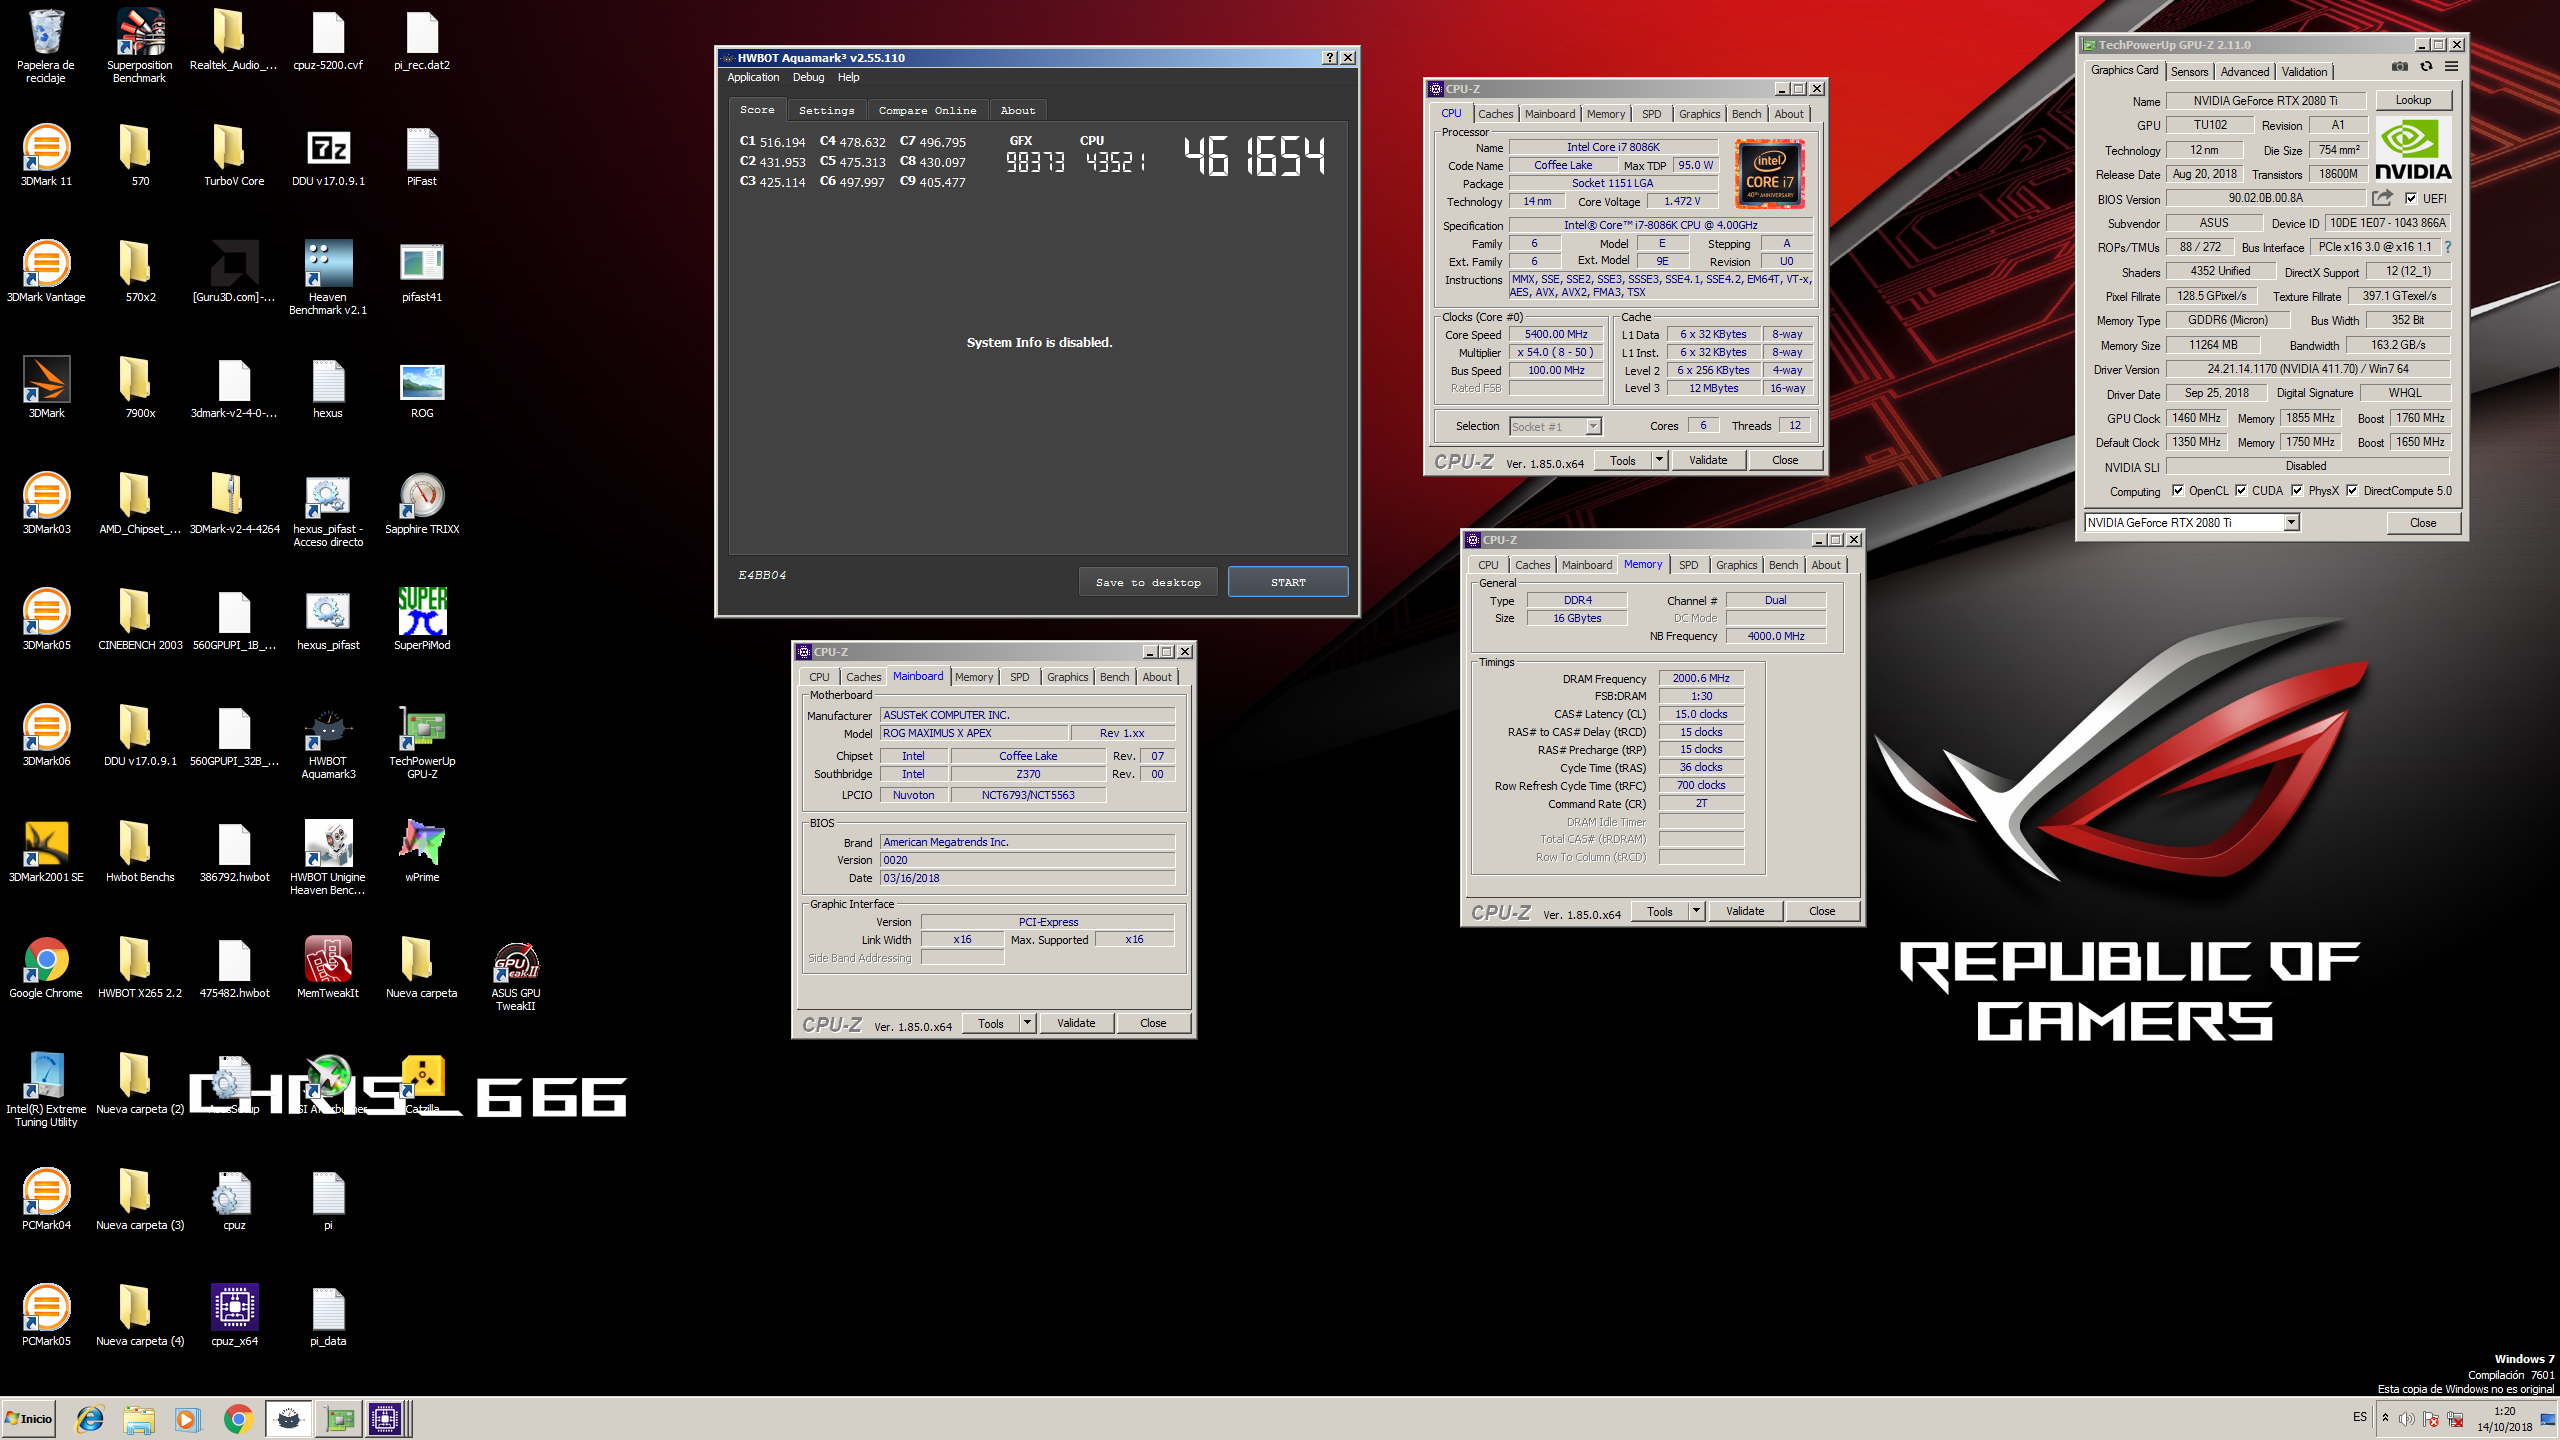2560x1440 pixels.
Task: Select the Sapphire TRIXX desktop icon
Action: (422, 504)
